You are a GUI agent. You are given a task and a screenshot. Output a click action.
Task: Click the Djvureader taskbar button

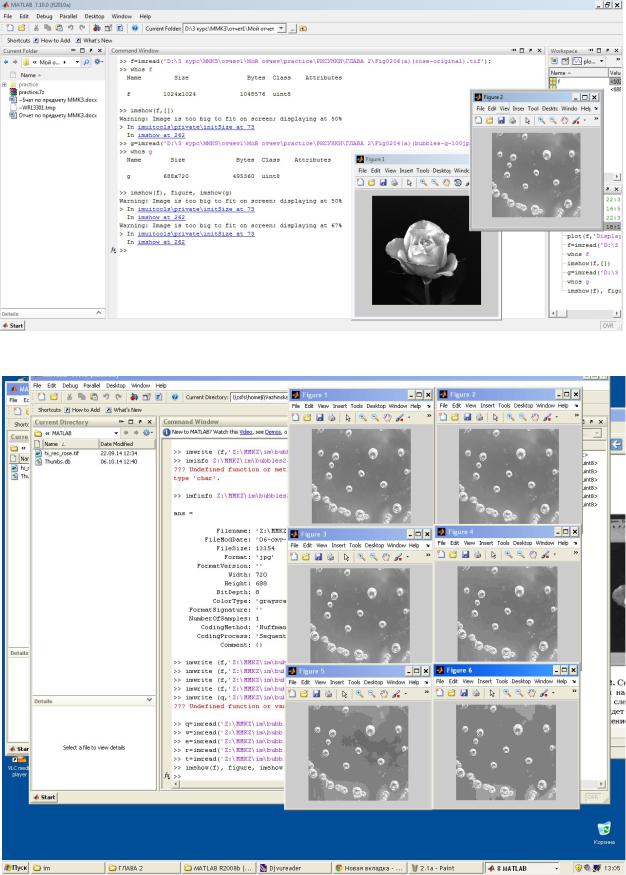click(x=293, y=868)
